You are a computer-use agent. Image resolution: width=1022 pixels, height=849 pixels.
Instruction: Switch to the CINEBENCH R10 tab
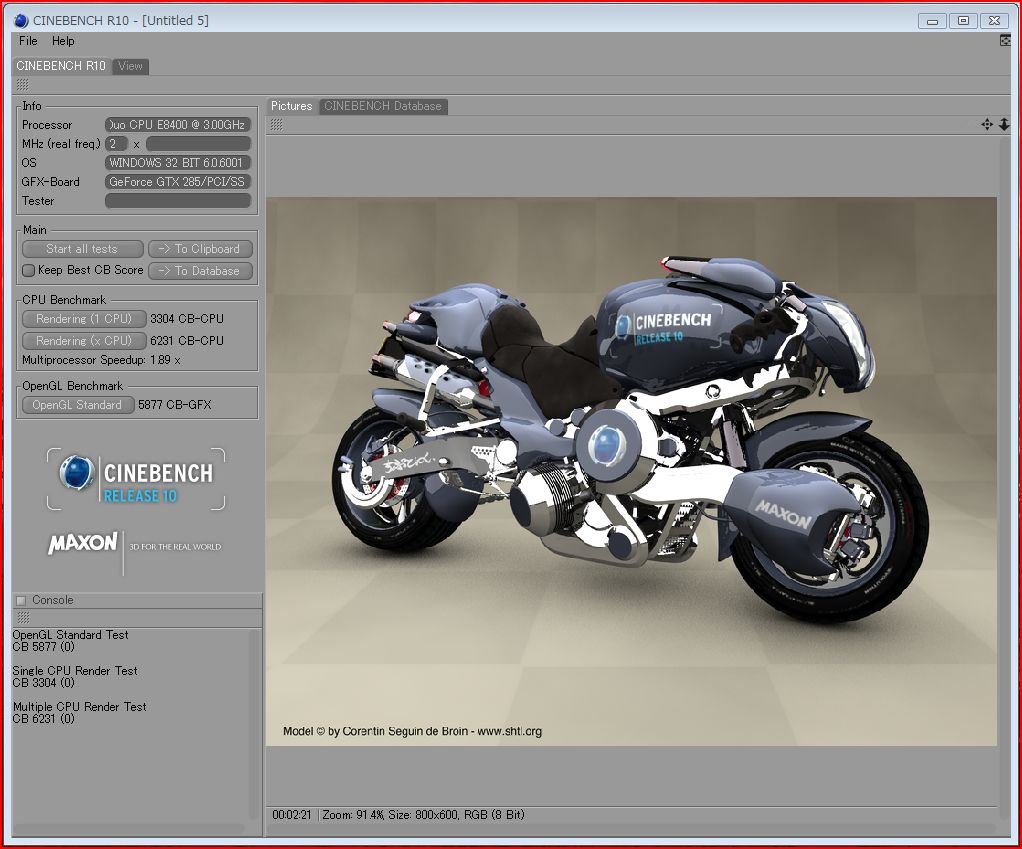[61, 66]
